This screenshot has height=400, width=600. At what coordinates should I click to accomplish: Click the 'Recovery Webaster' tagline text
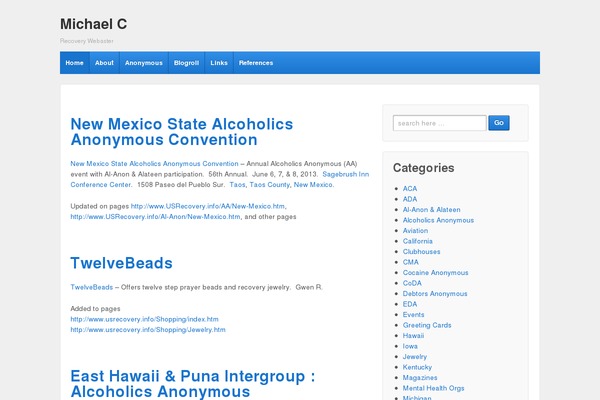[x=87, y=41]
